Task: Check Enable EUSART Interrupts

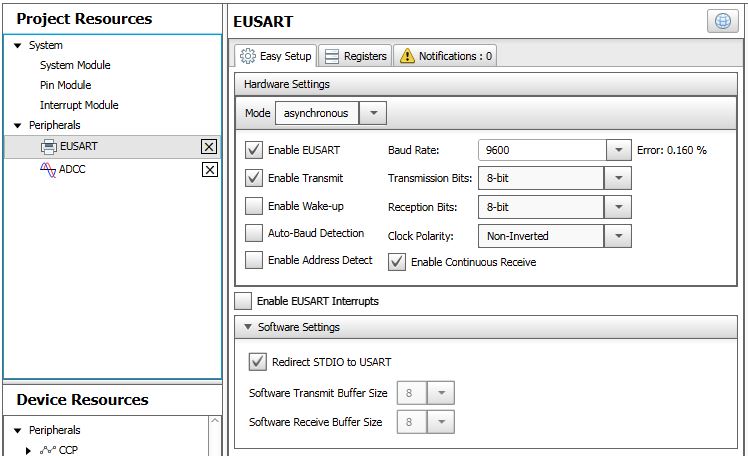Action: coord(243,301)
